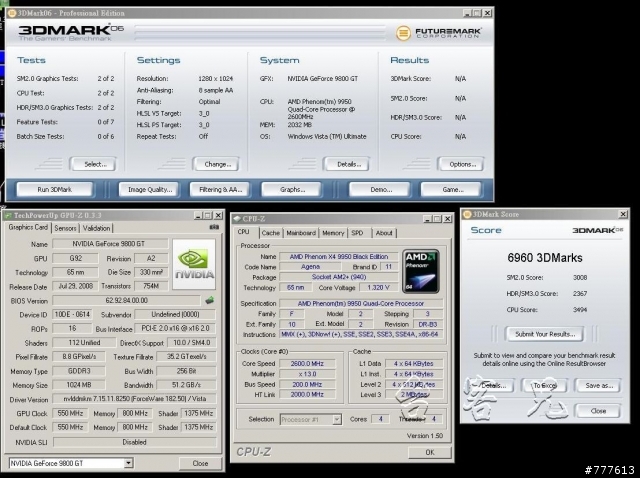Launch the Game button
This screenshot has width=640, height=478.
pos(452,189)
